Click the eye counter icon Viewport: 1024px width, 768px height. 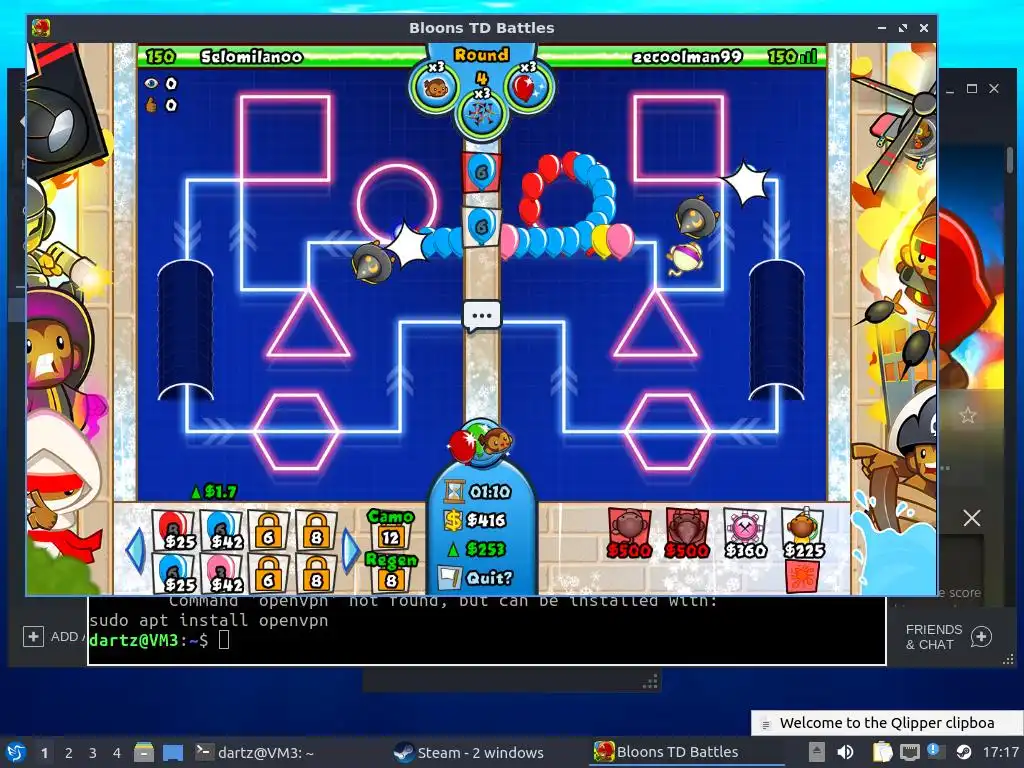(x=152, y=84)
